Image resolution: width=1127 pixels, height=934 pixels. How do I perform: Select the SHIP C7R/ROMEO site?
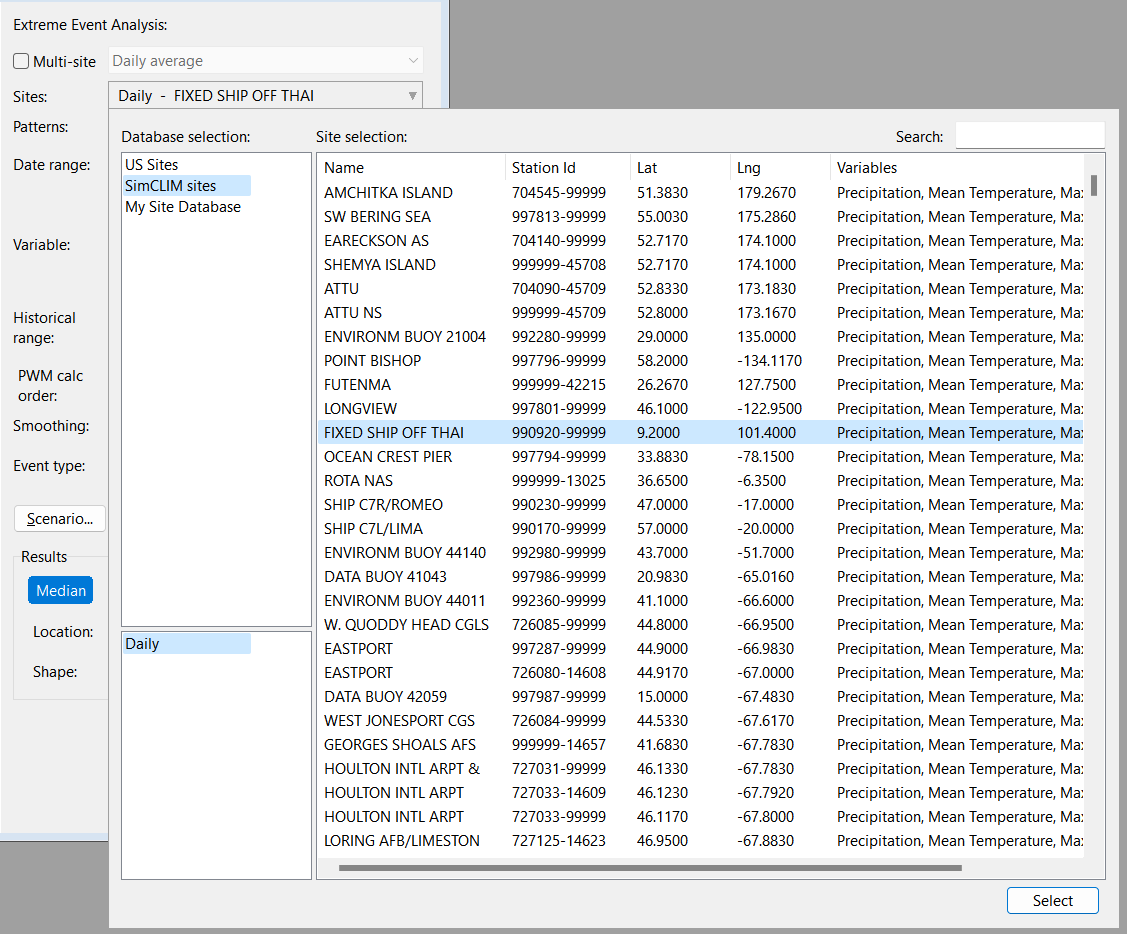pyautogui.click(x=701, y=505)
